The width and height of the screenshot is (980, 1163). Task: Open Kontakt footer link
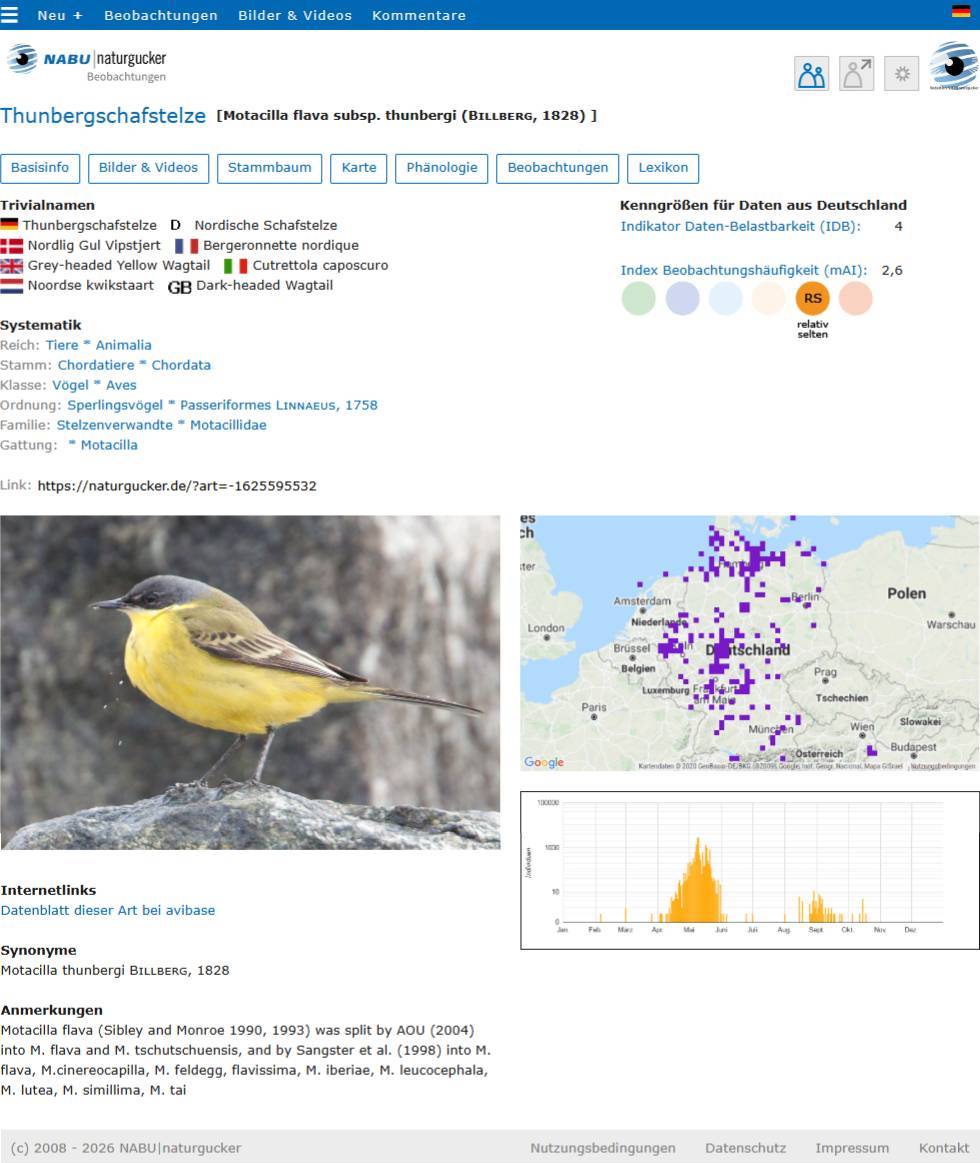pyautogui.click(x=944, y=1148)
